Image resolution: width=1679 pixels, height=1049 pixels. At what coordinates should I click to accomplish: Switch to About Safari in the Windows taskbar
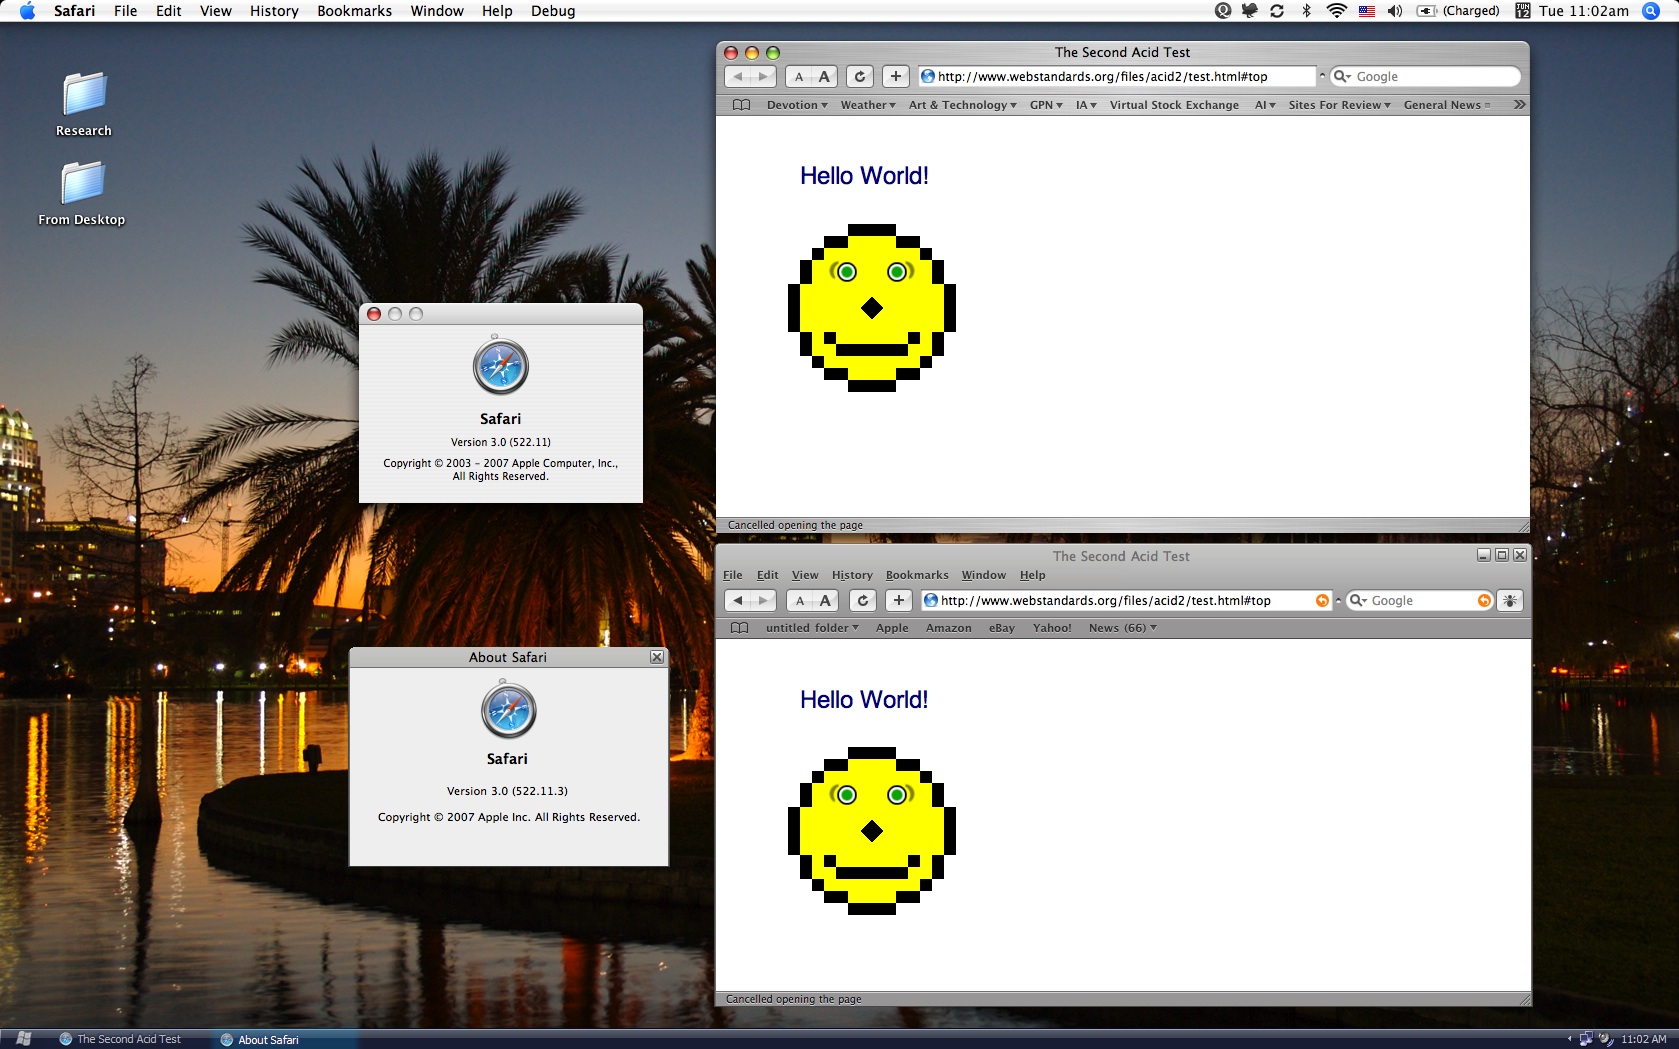268,1039
